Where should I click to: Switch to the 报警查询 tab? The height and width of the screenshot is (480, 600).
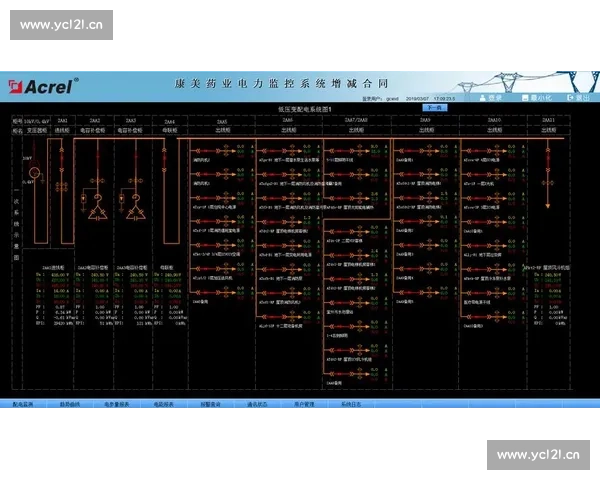tap(207, 404)
